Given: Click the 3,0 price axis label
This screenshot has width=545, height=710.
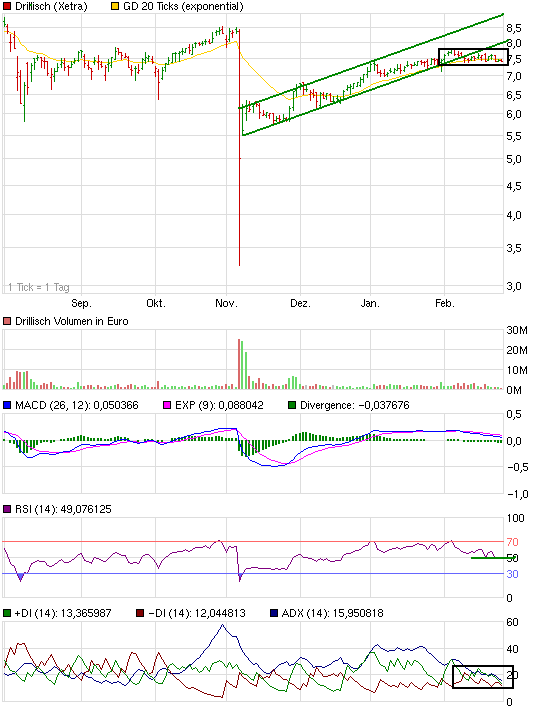Looking at the screenshot, I should click(514, 287).
